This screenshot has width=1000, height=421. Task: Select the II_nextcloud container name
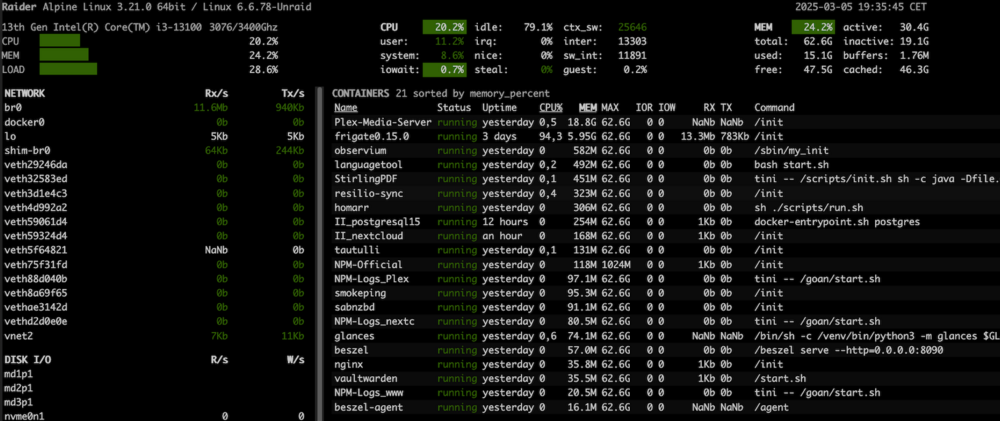click(369, 236)
